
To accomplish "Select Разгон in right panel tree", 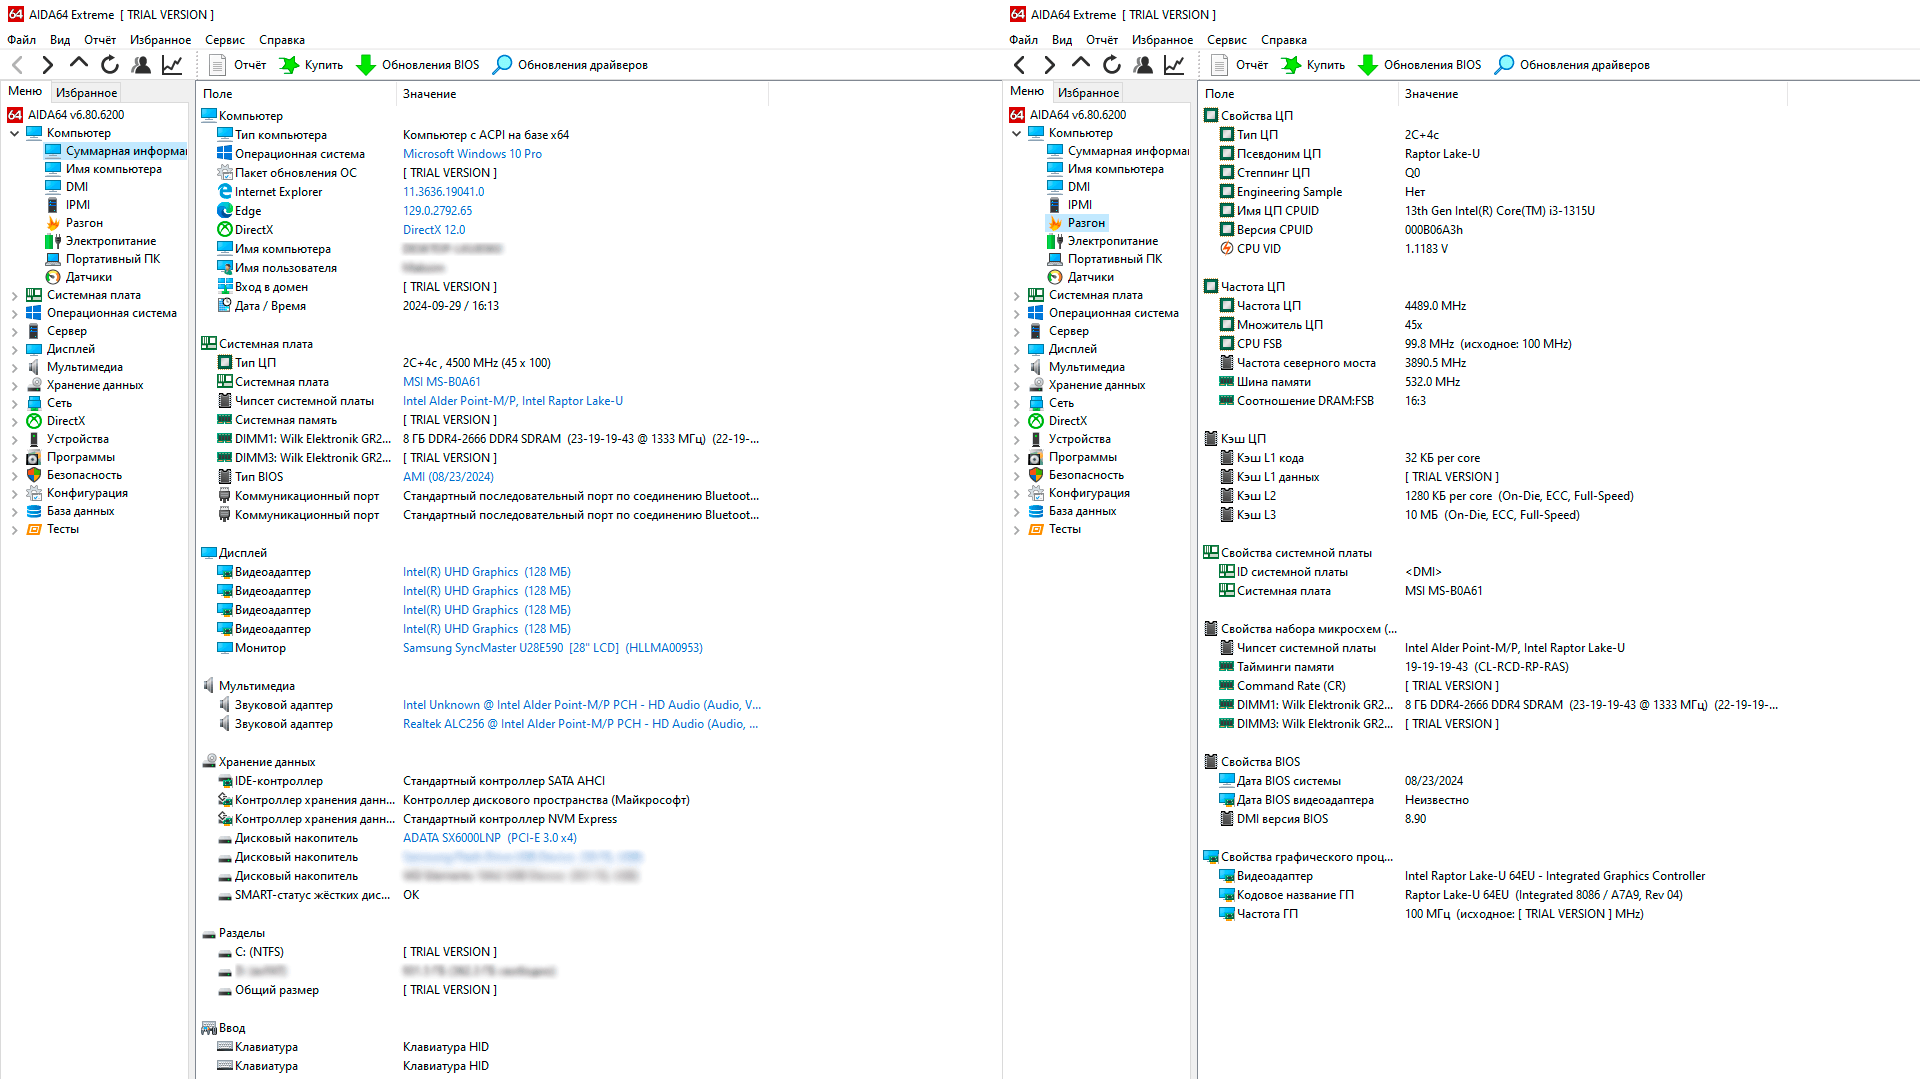I will pyautogui.click(x=1083, y=222).
